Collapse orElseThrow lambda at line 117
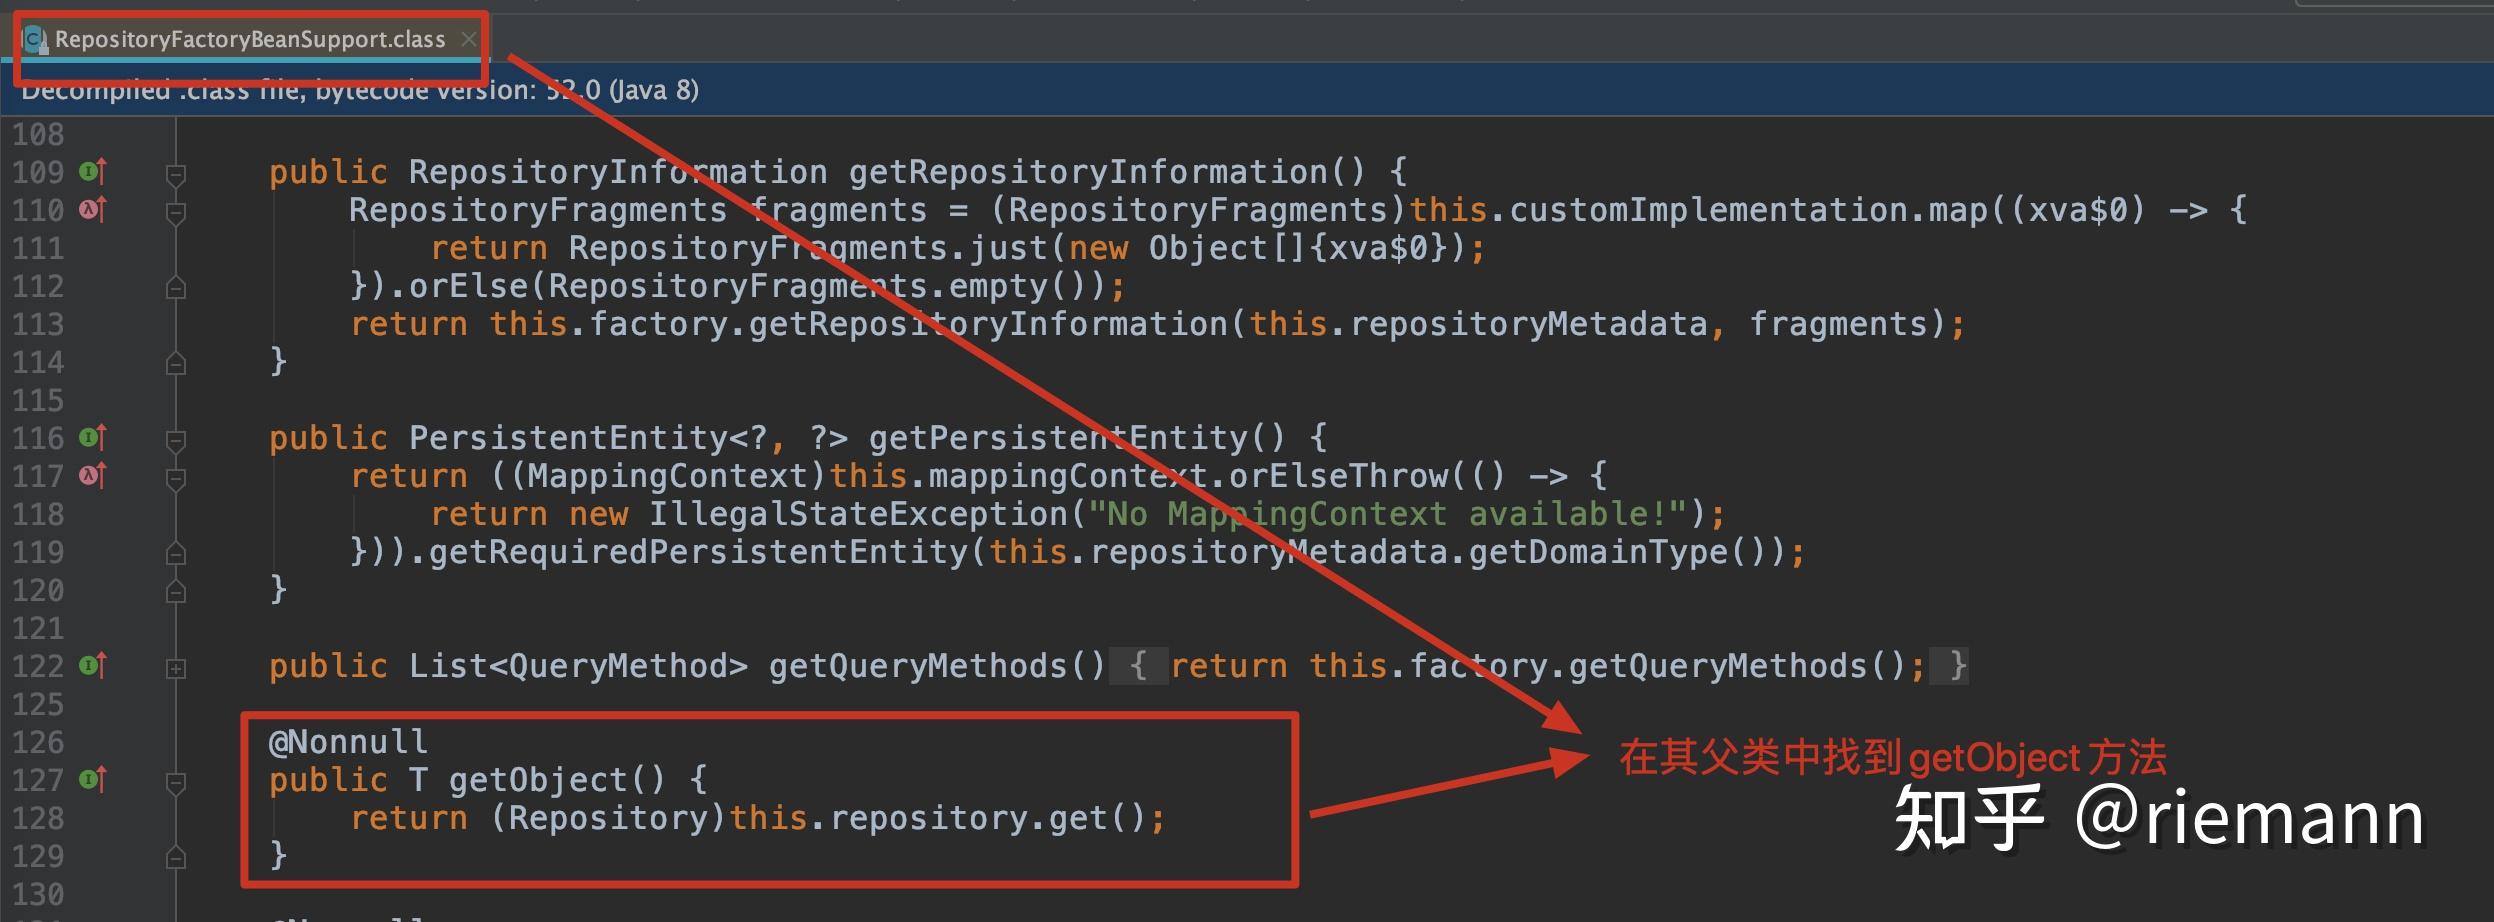The image size is (2494, 922). tap(176, 479)
